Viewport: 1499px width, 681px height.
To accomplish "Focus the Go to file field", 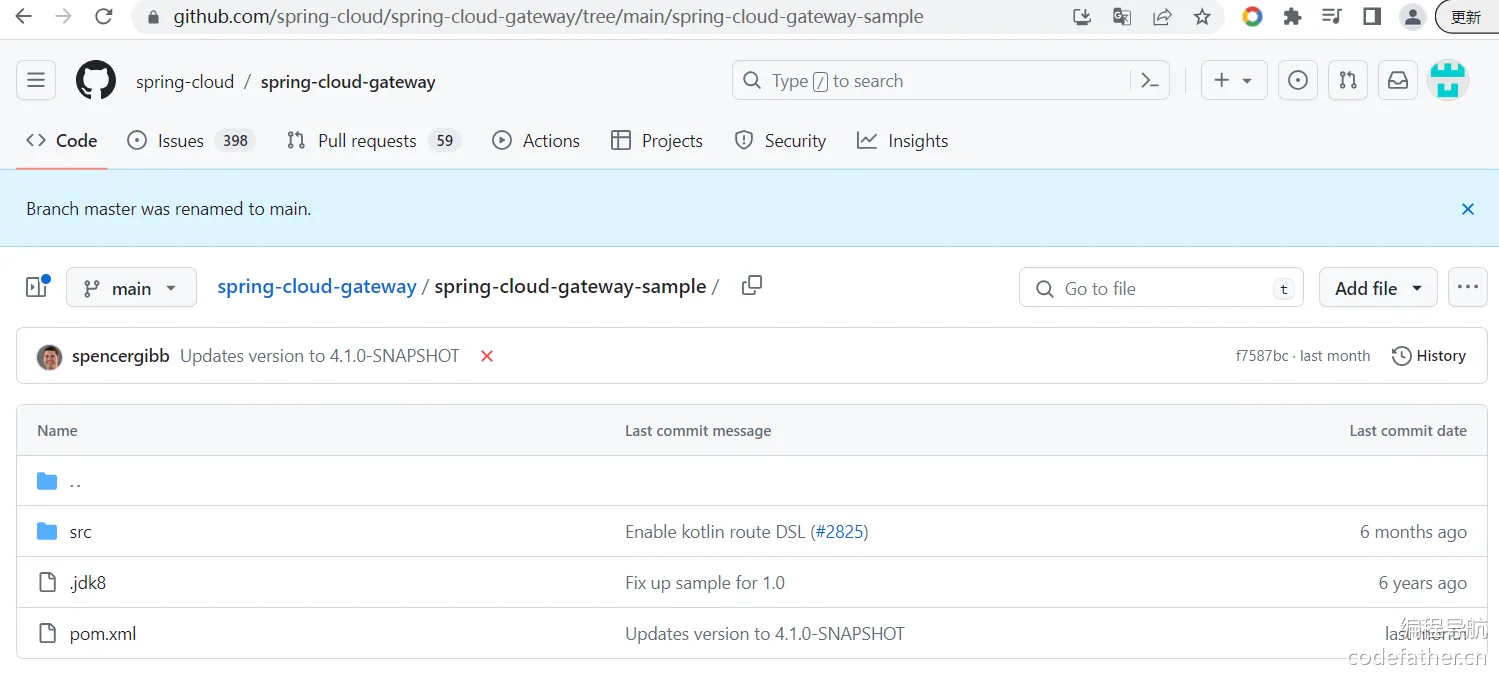I will coord(1161,288).
